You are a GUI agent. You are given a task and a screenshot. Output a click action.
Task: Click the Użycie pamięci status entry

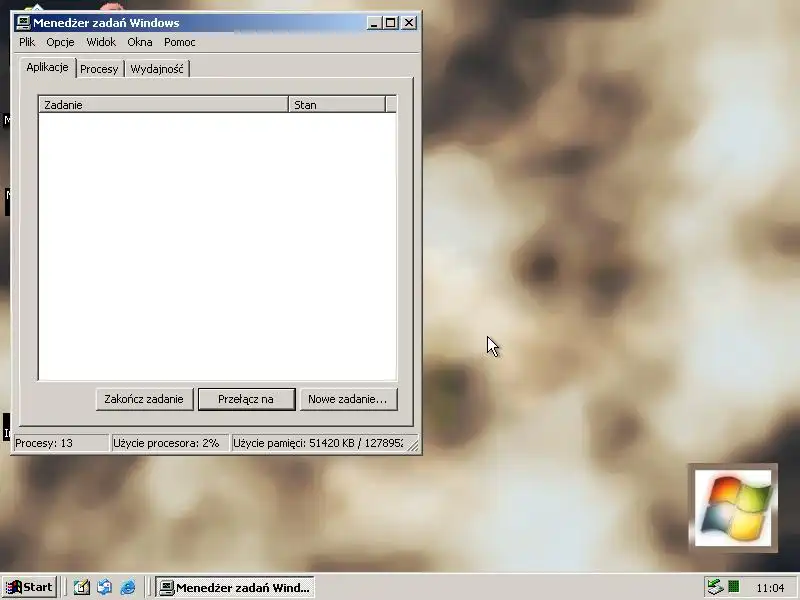(x=318, y=443)
